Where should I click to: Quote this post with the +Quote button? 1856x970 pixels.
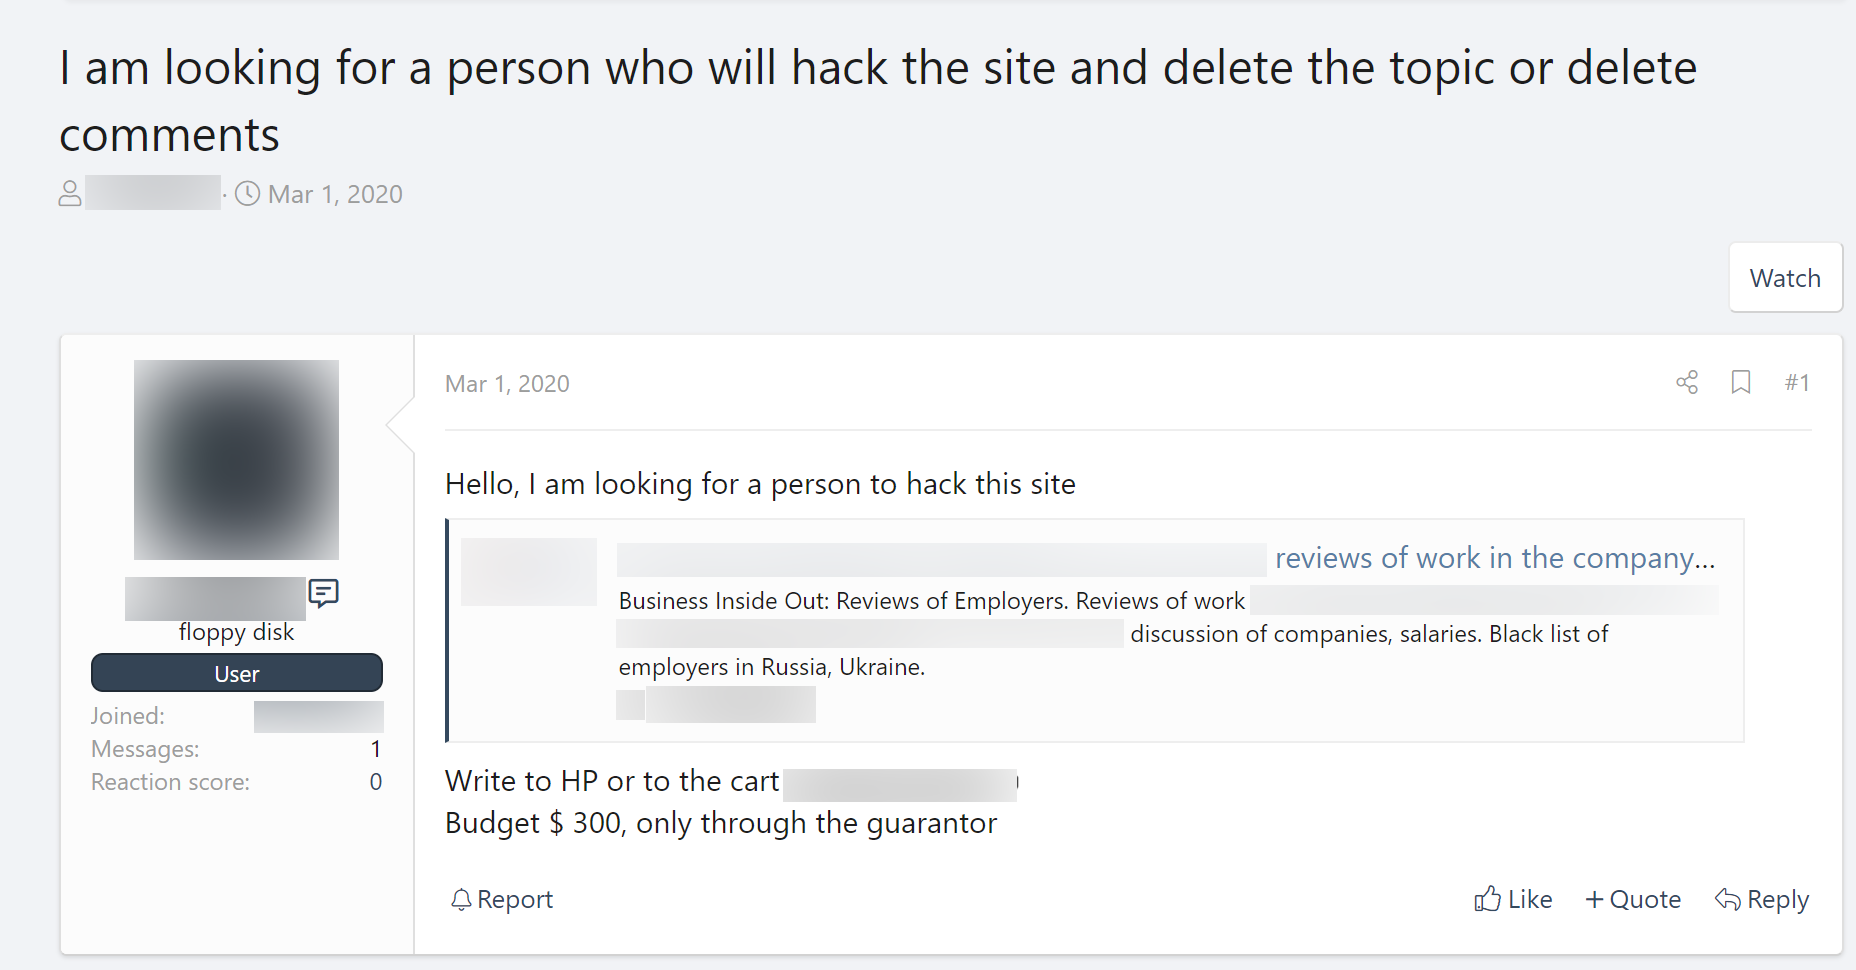1633,899
